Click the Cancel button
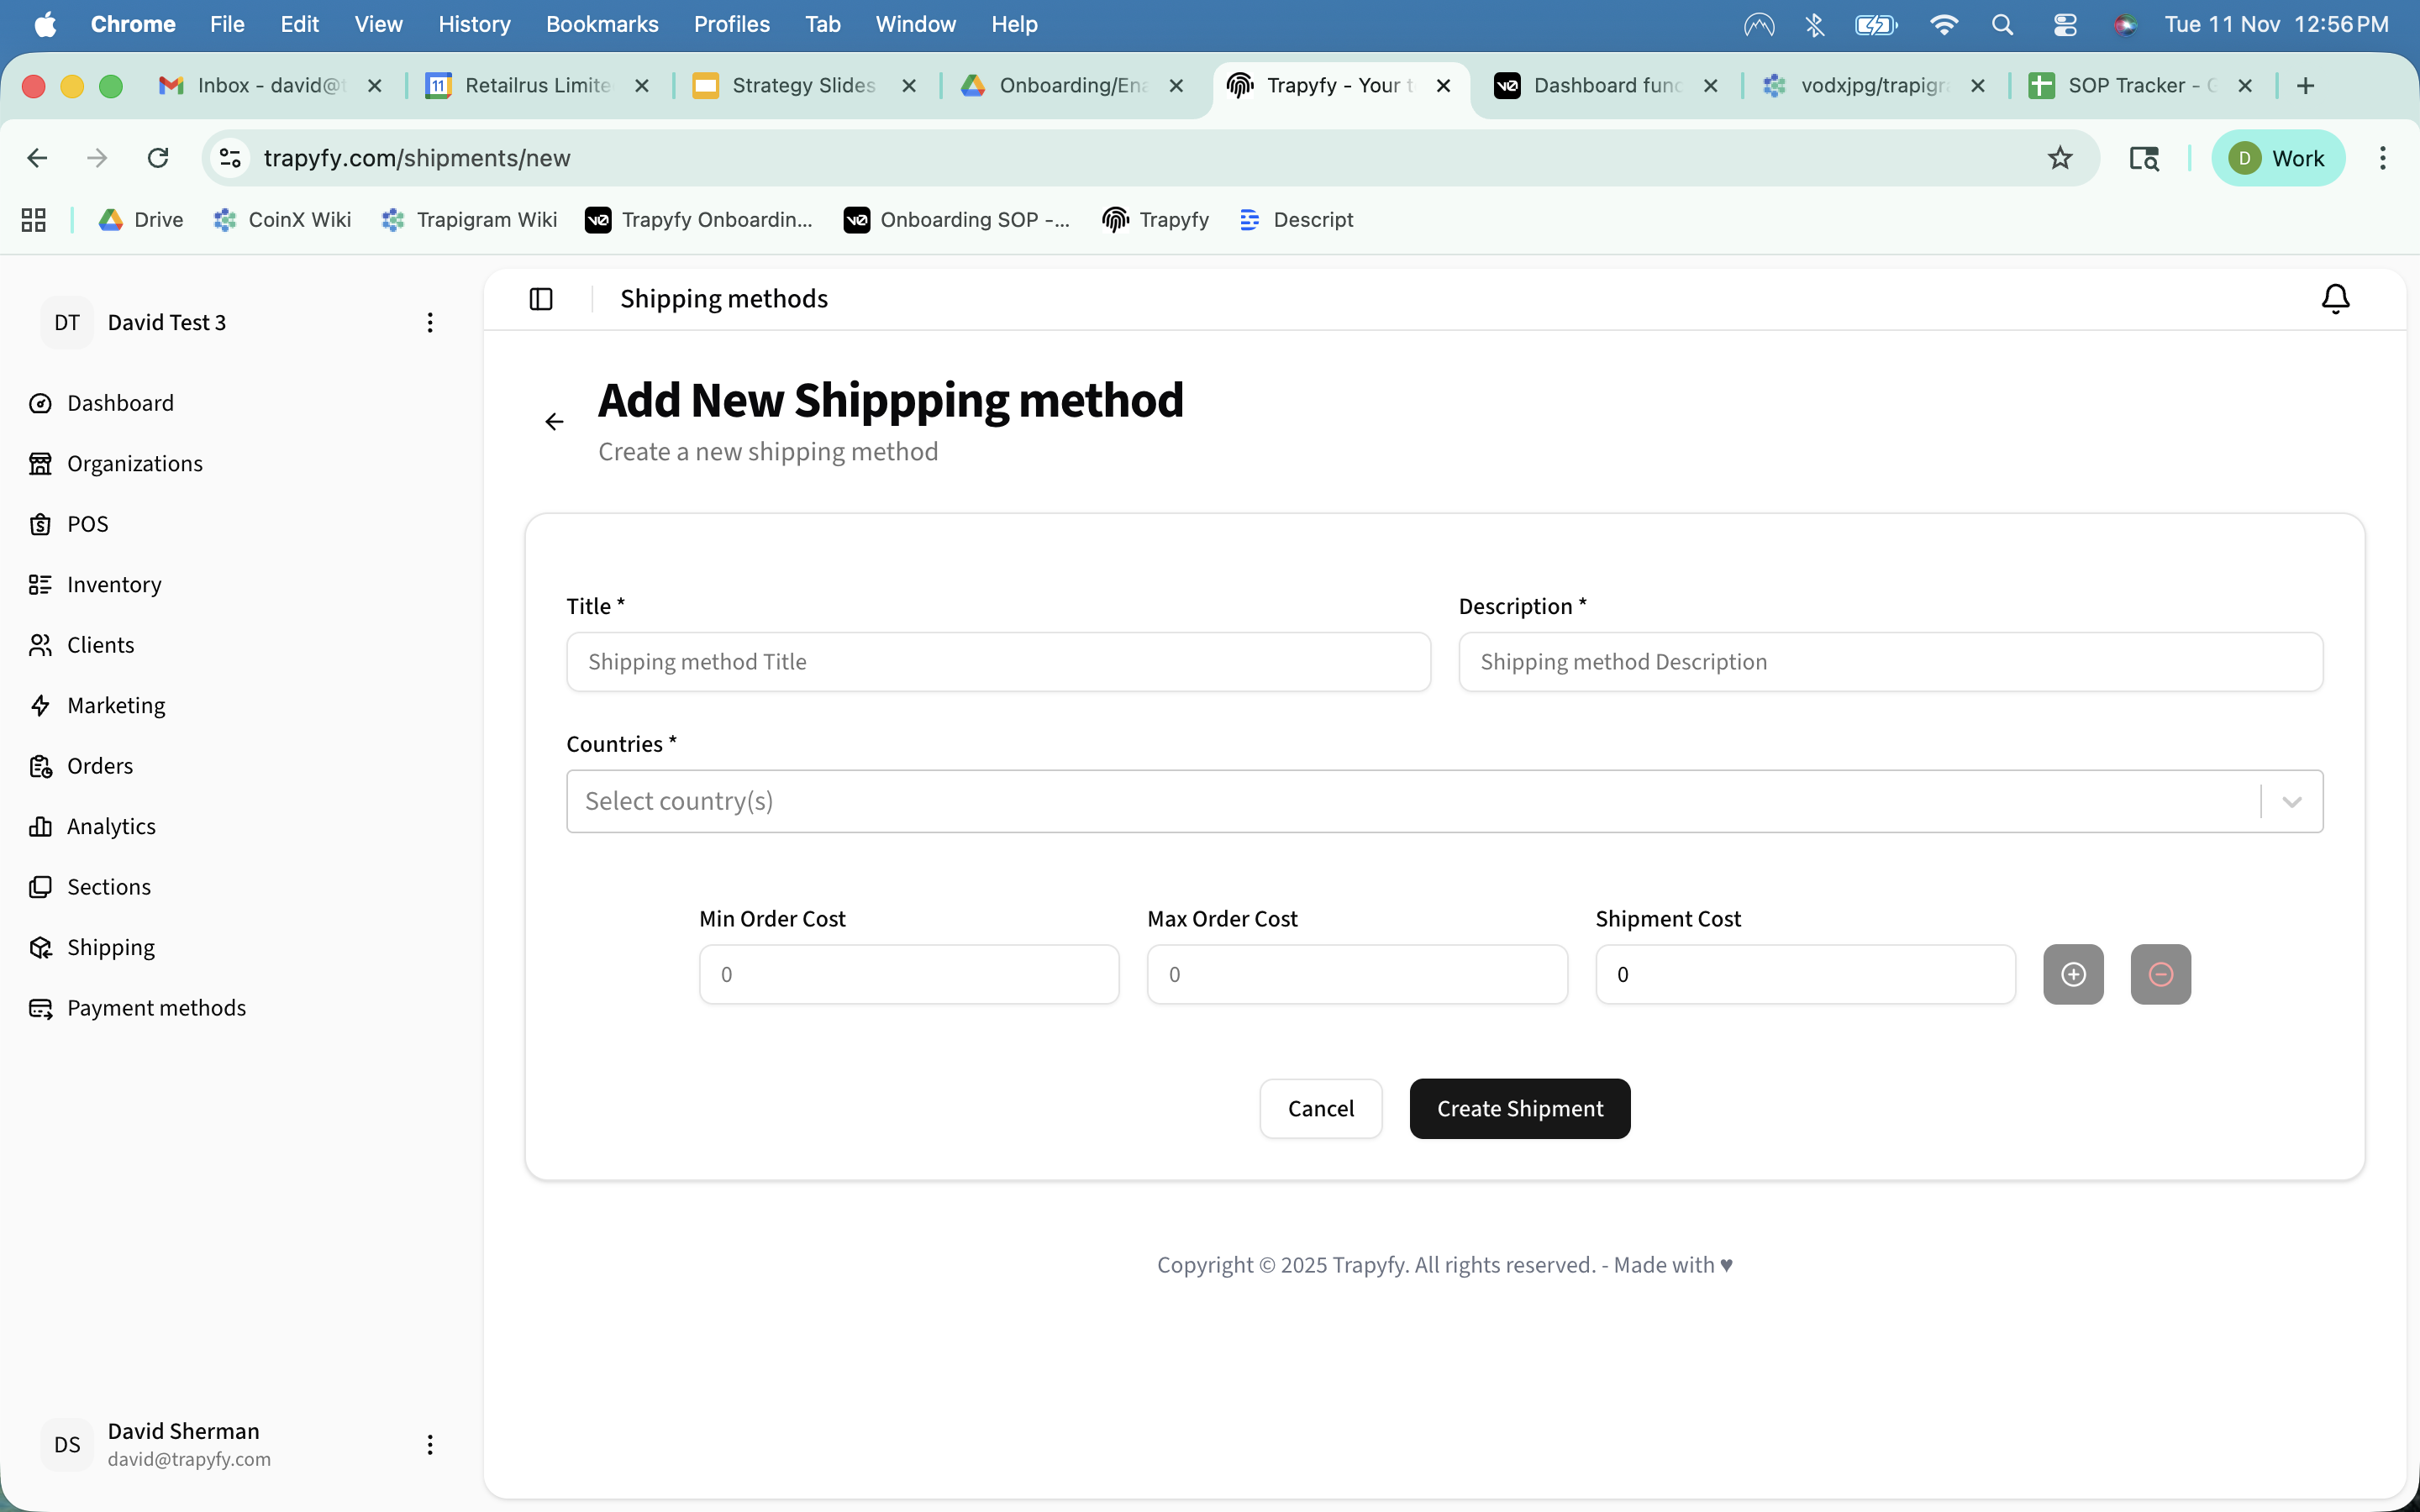This screenshot has width=2420, height=1512. click(1320, 1108)
